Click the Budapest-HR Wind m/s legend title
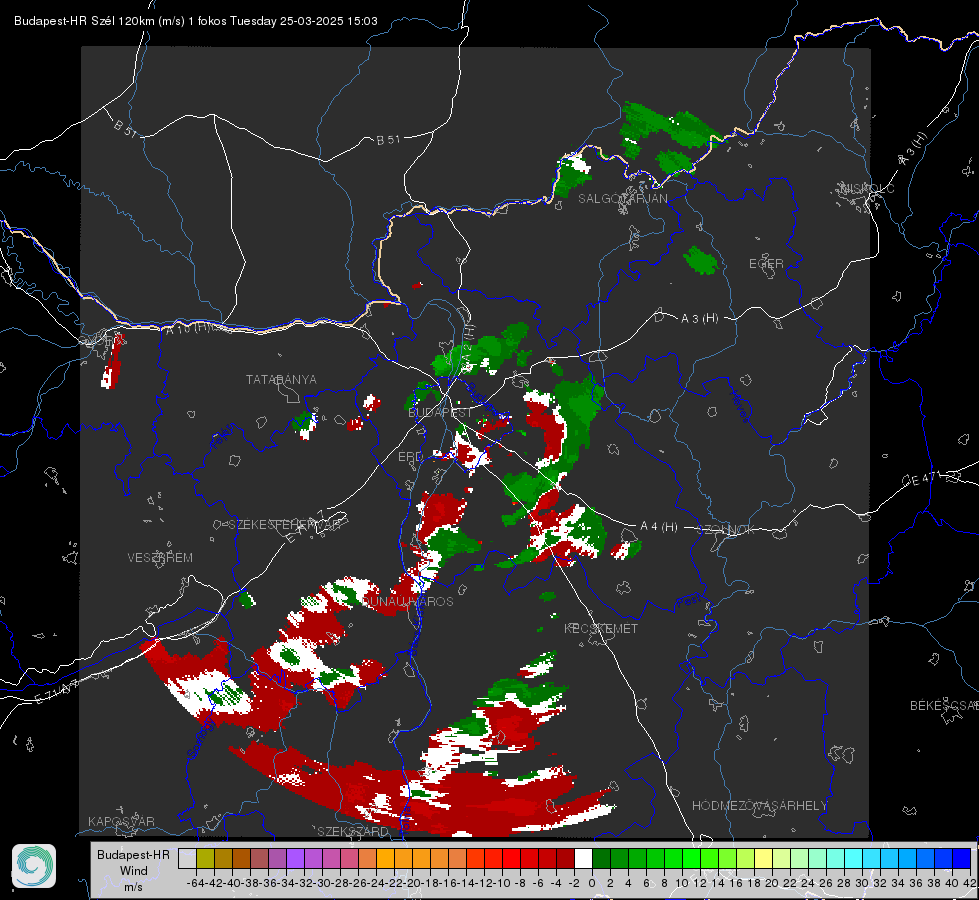This screenshot has width=979, height=900. (134, 870)
